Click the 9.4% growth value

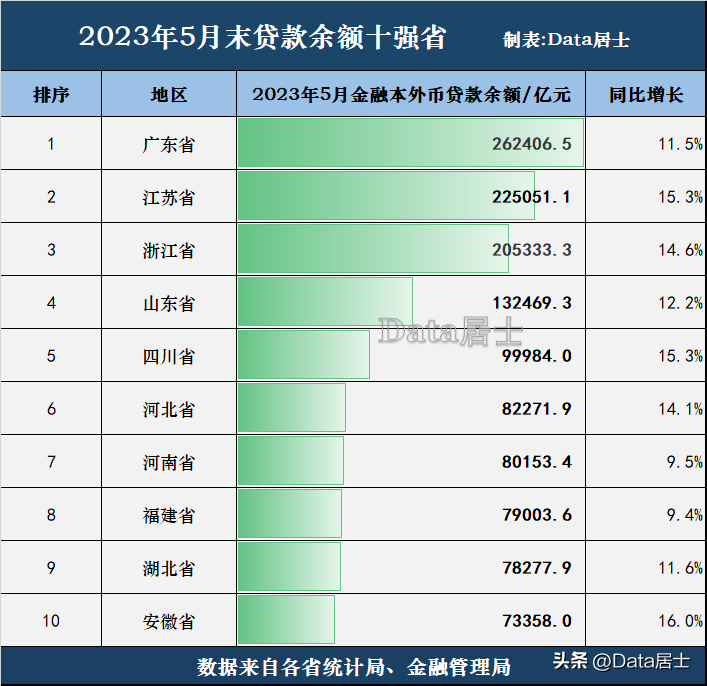click(x=684, y=515)
